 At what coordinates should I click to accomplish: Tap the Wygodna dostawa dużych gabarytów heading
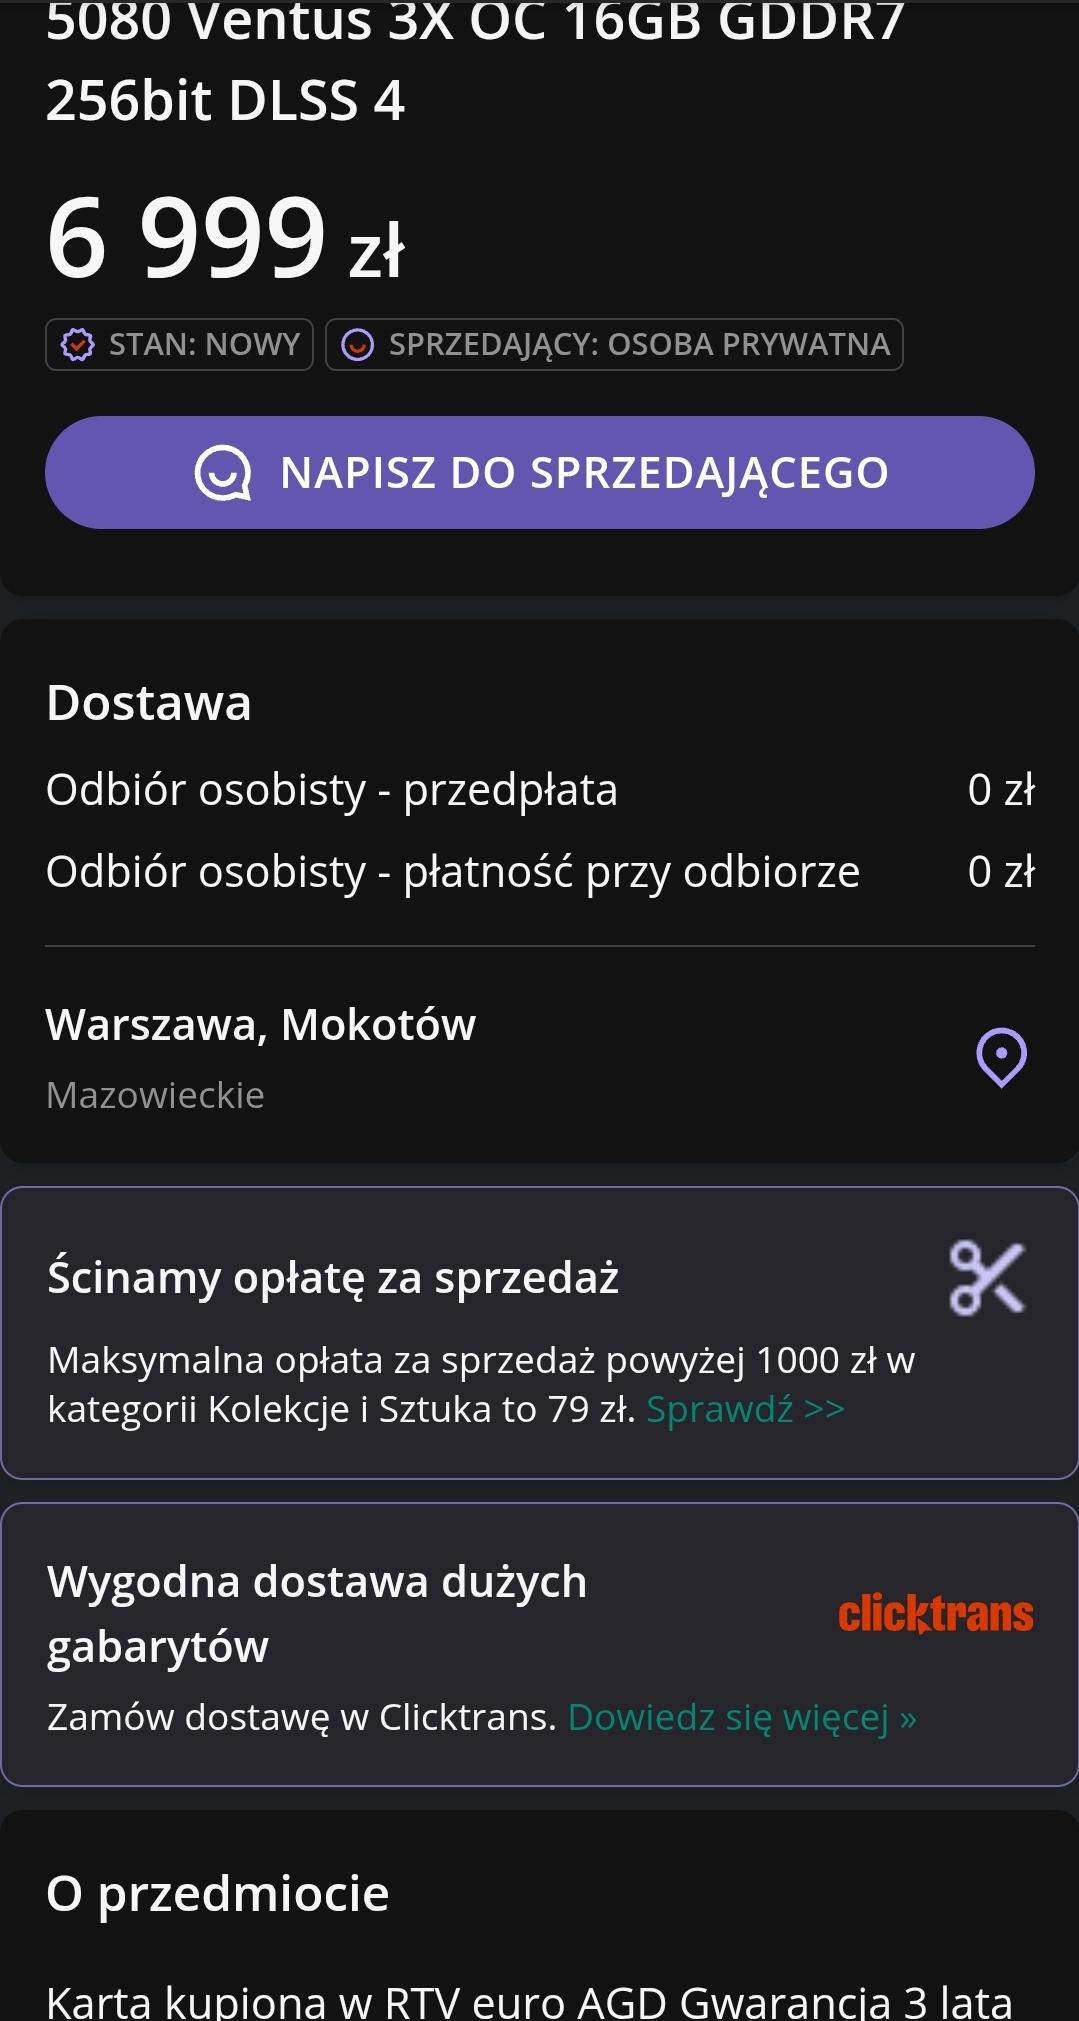(x=317, y=1613)
